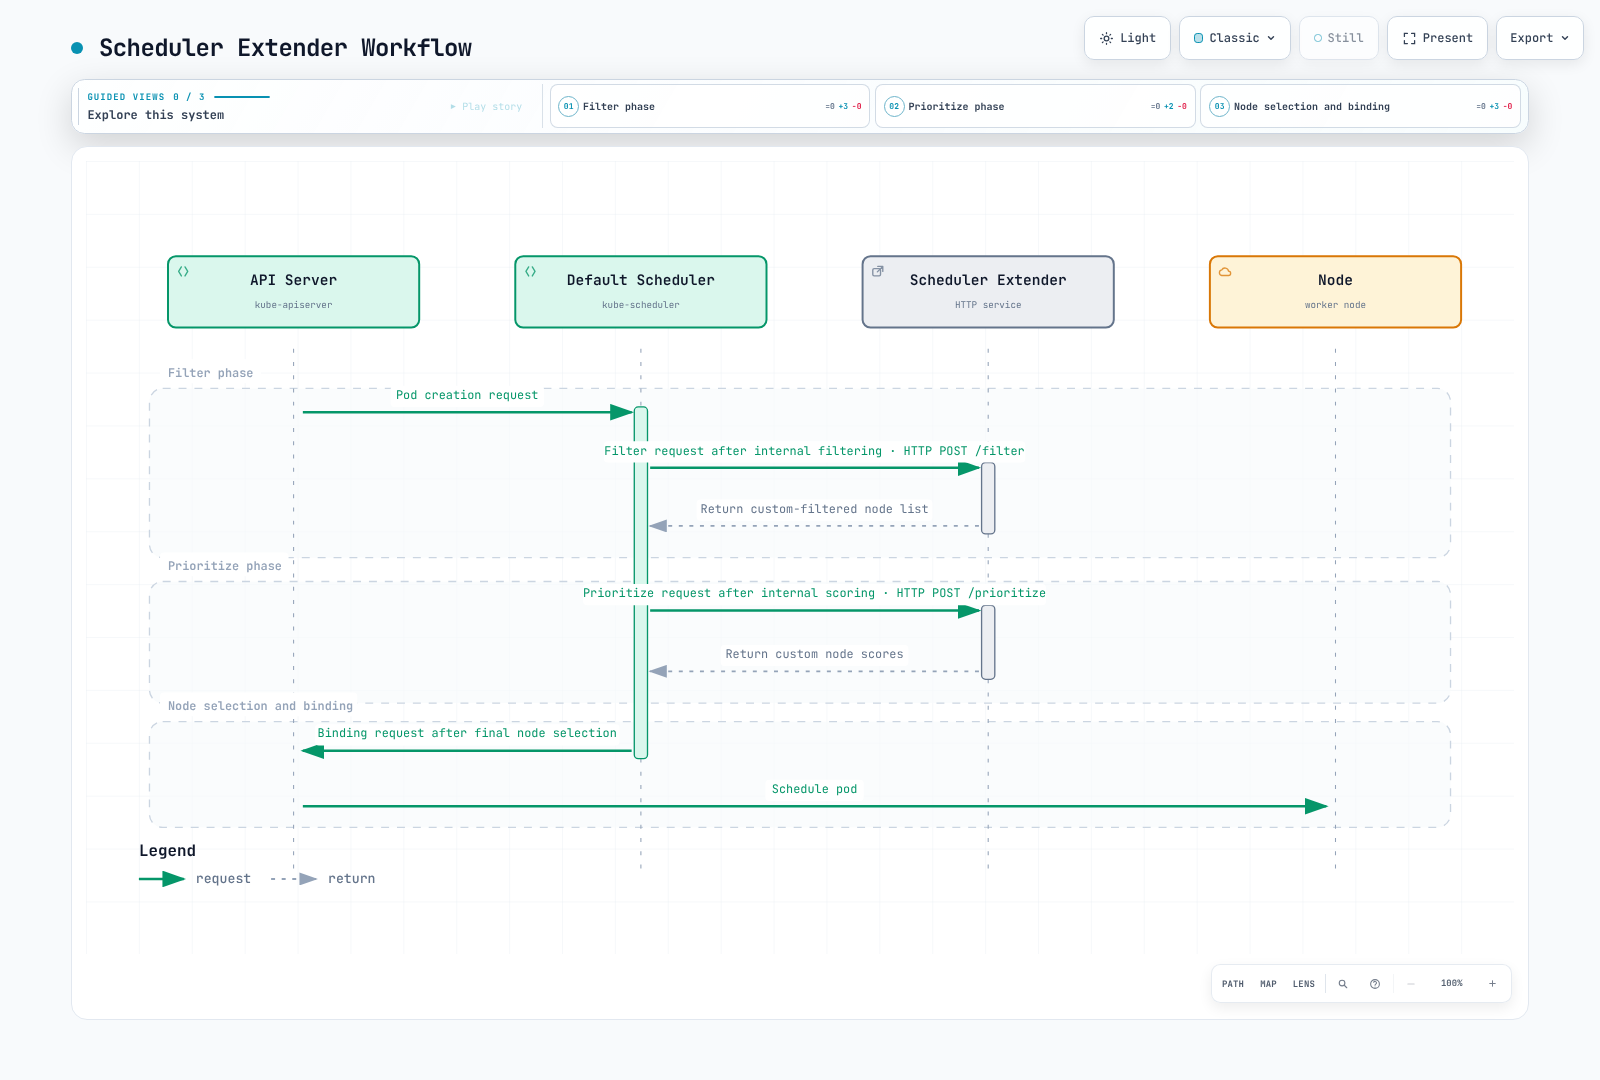This screenshot has height=1080, width=1600.
Task: Click the 'Pod creation request' message label
Action: point(467,395)
